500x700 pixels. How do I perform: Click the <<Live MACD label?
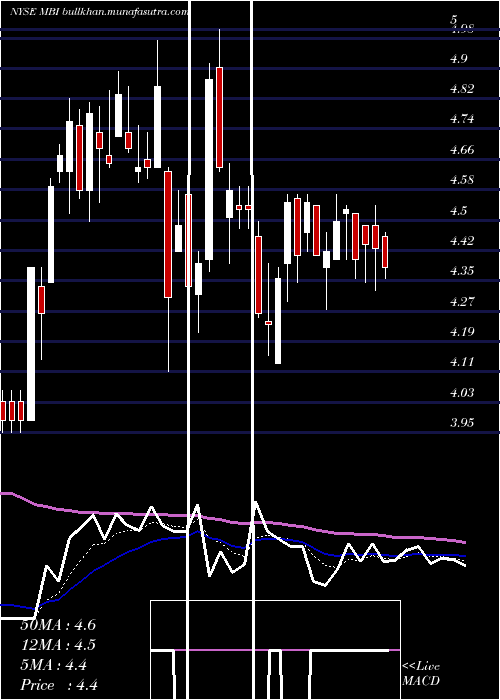pos(421,674)
